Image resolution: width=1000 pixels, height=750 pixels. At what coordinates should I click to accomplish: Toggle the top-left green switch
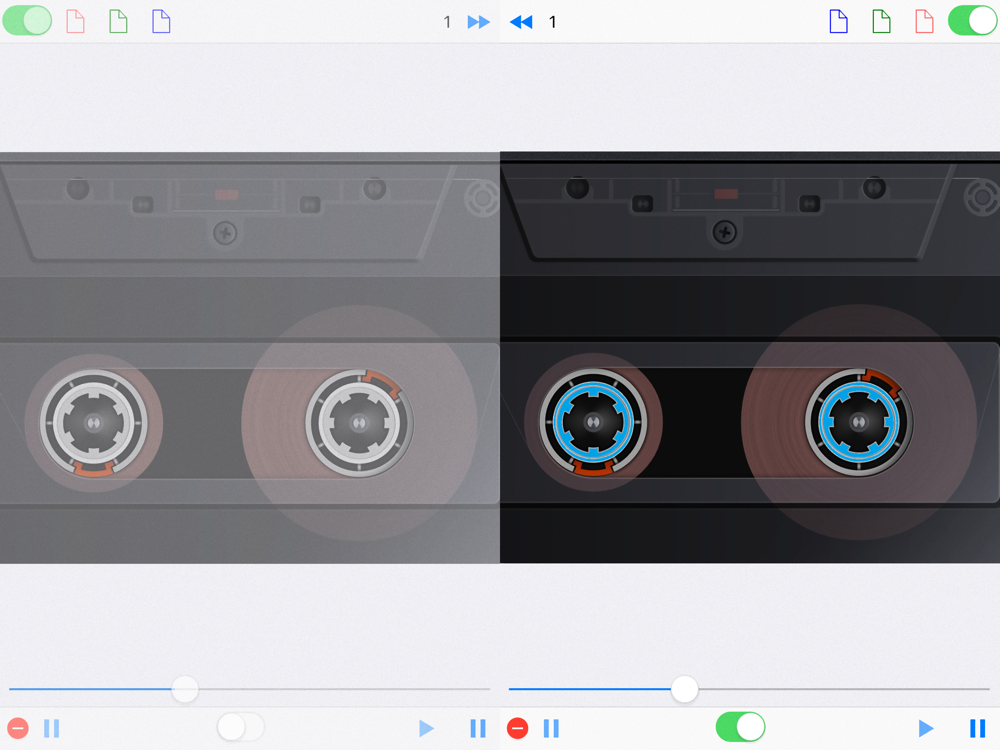(27, 20)
